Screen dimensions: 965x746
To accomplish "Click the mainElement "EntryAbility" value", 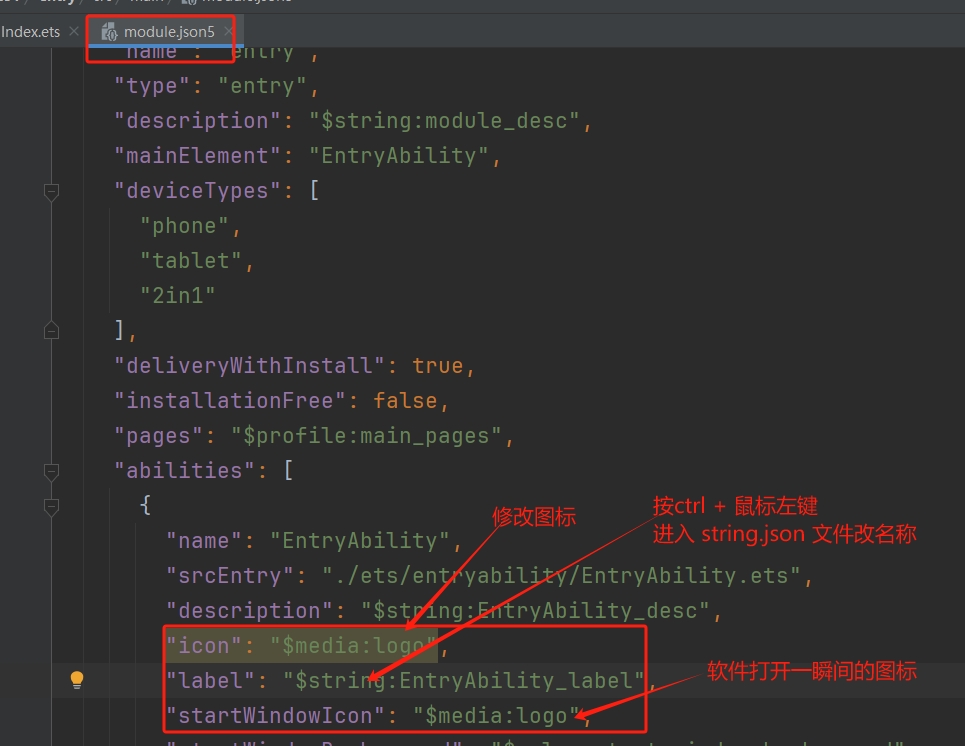I will 397,156.
